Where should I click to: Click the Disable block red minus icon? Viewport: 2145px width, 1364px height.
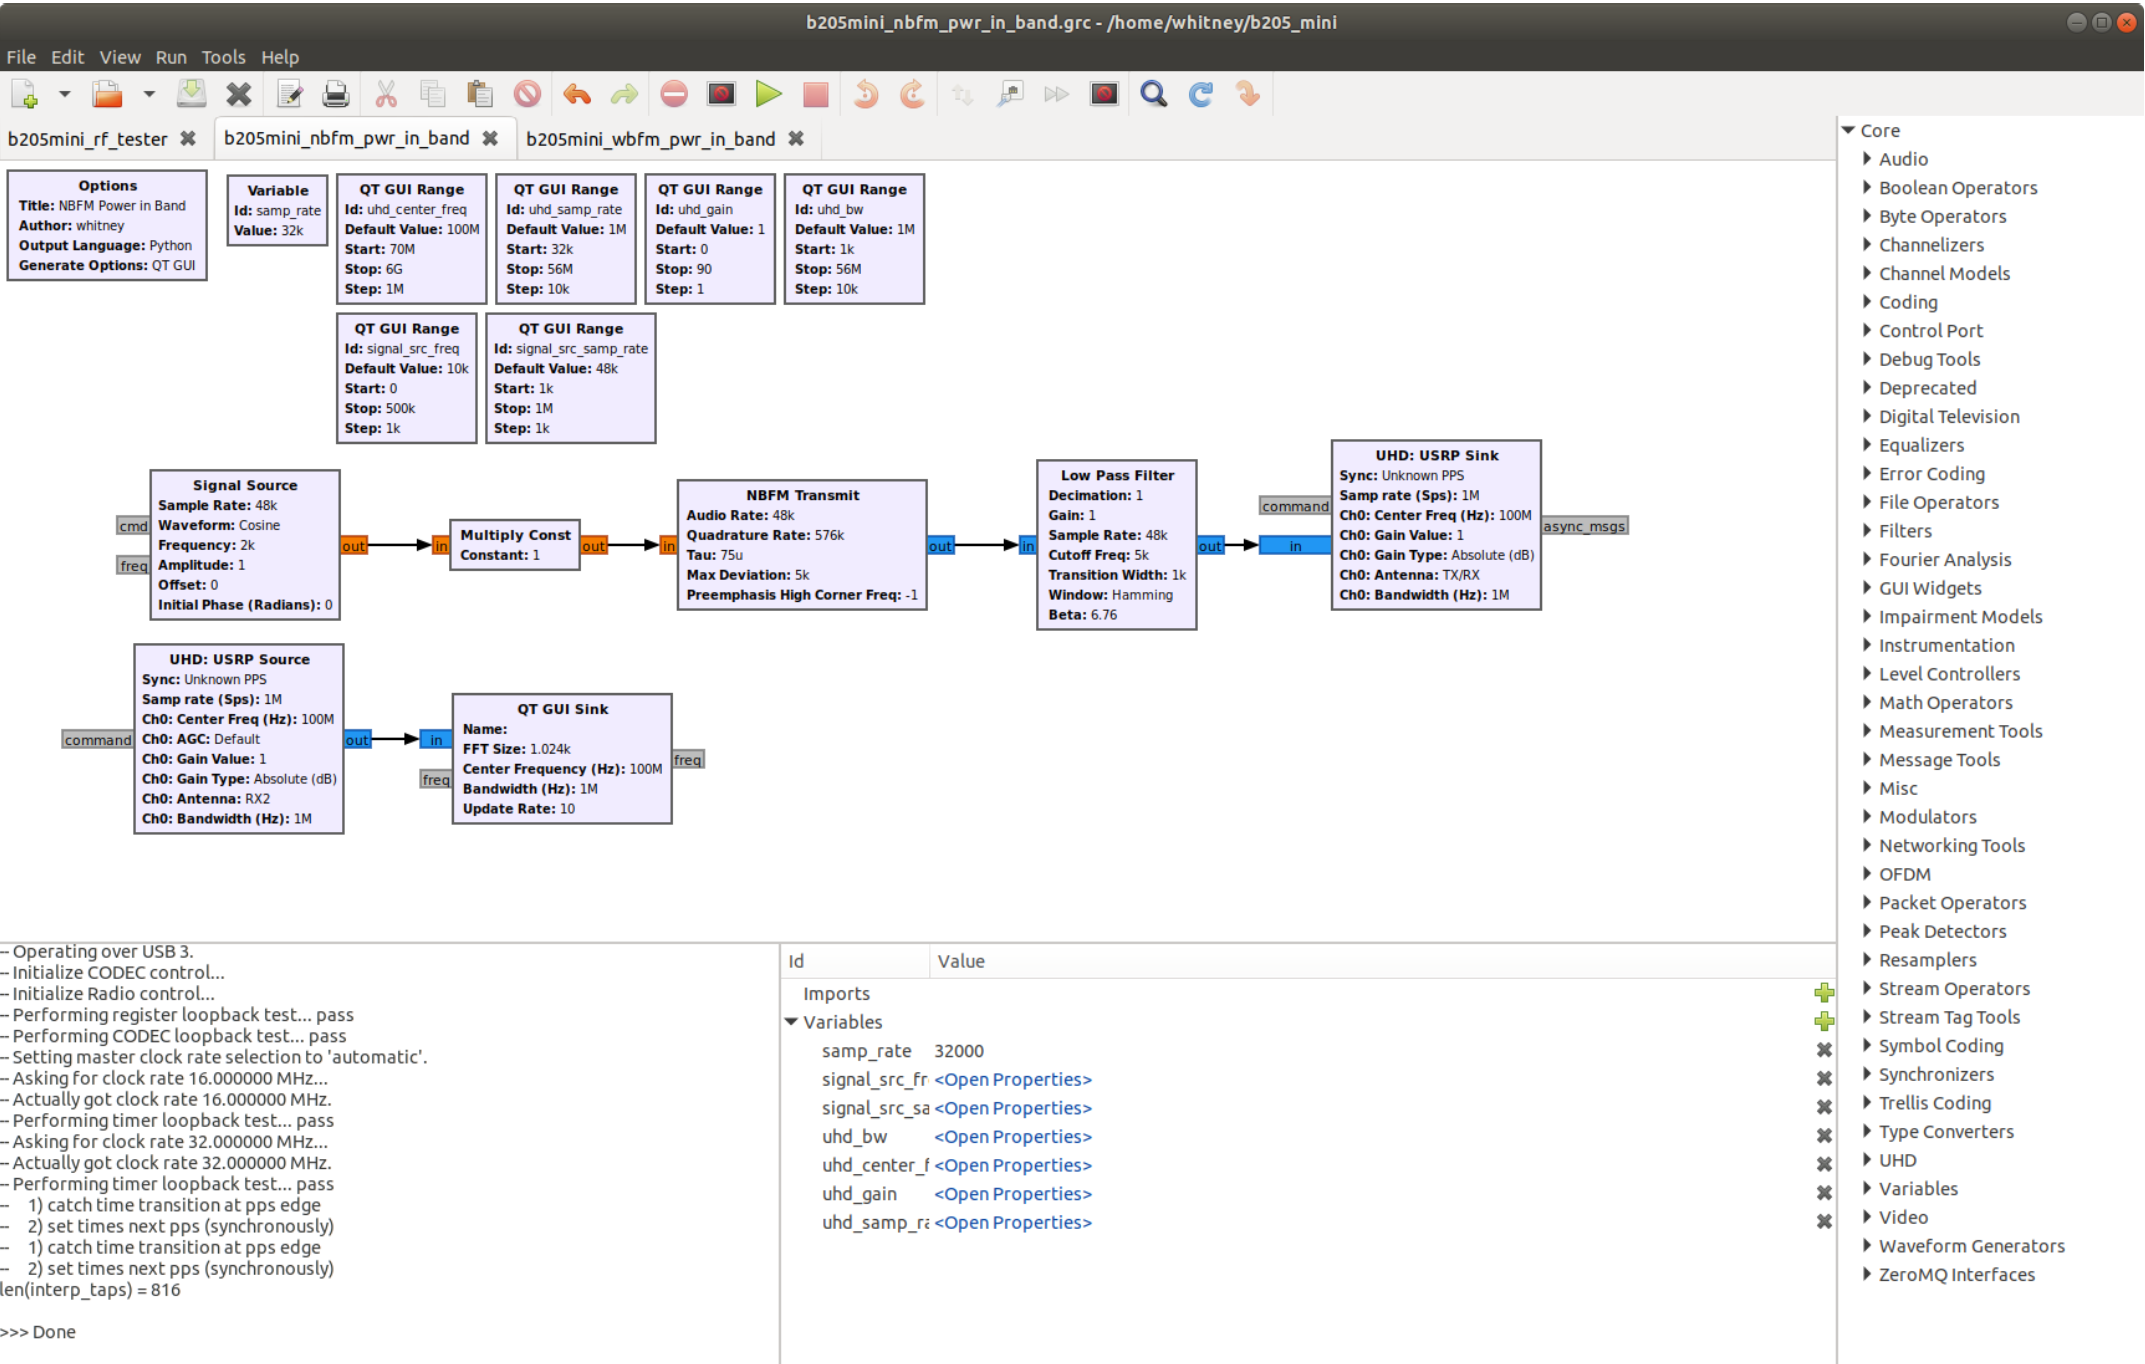(x=674, y=94)
